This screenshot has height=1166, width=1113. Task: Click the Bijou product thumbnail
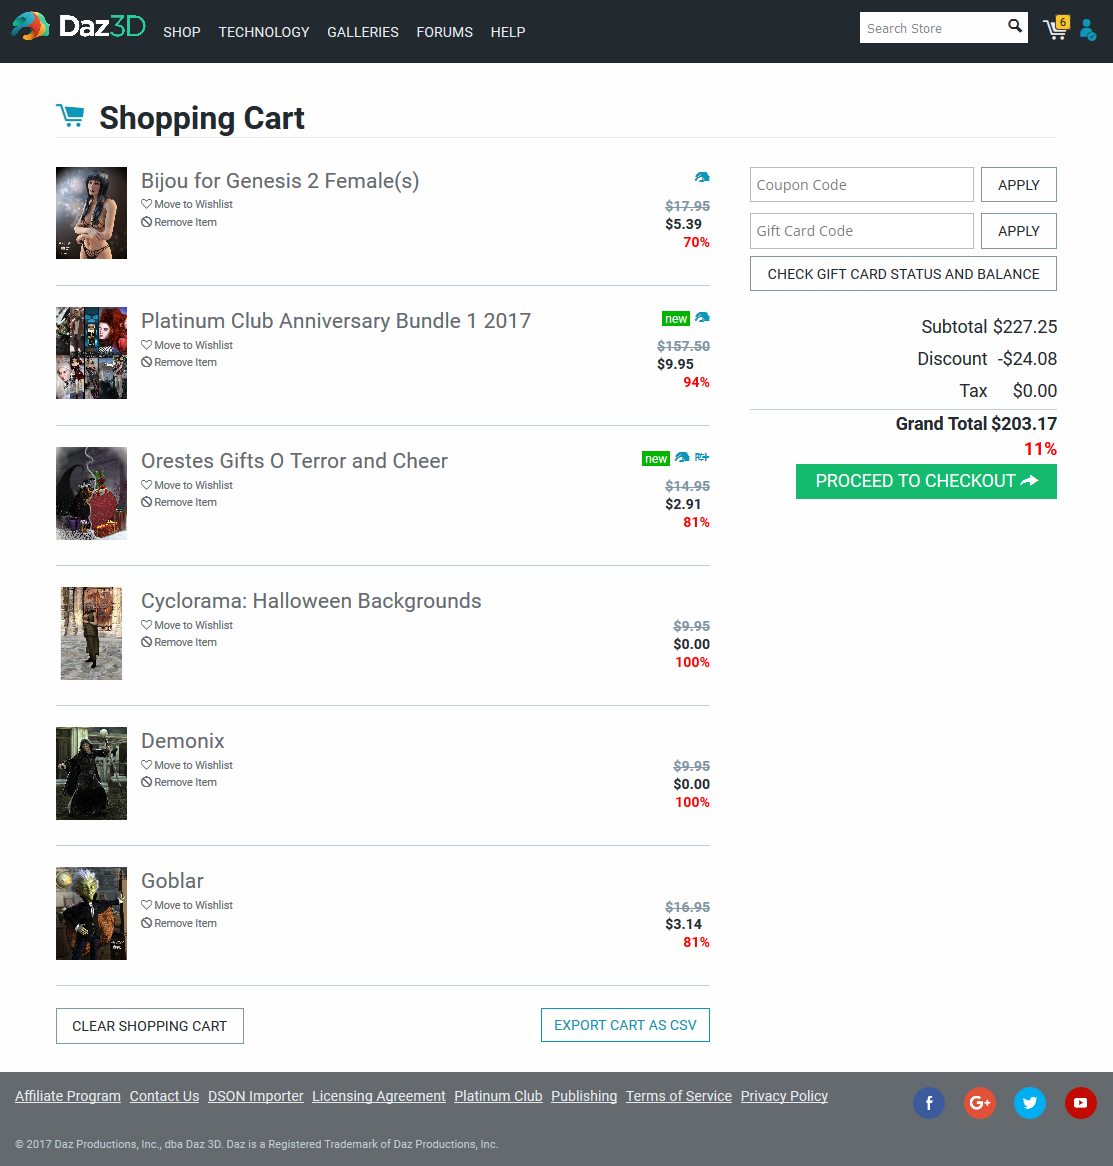91,213
